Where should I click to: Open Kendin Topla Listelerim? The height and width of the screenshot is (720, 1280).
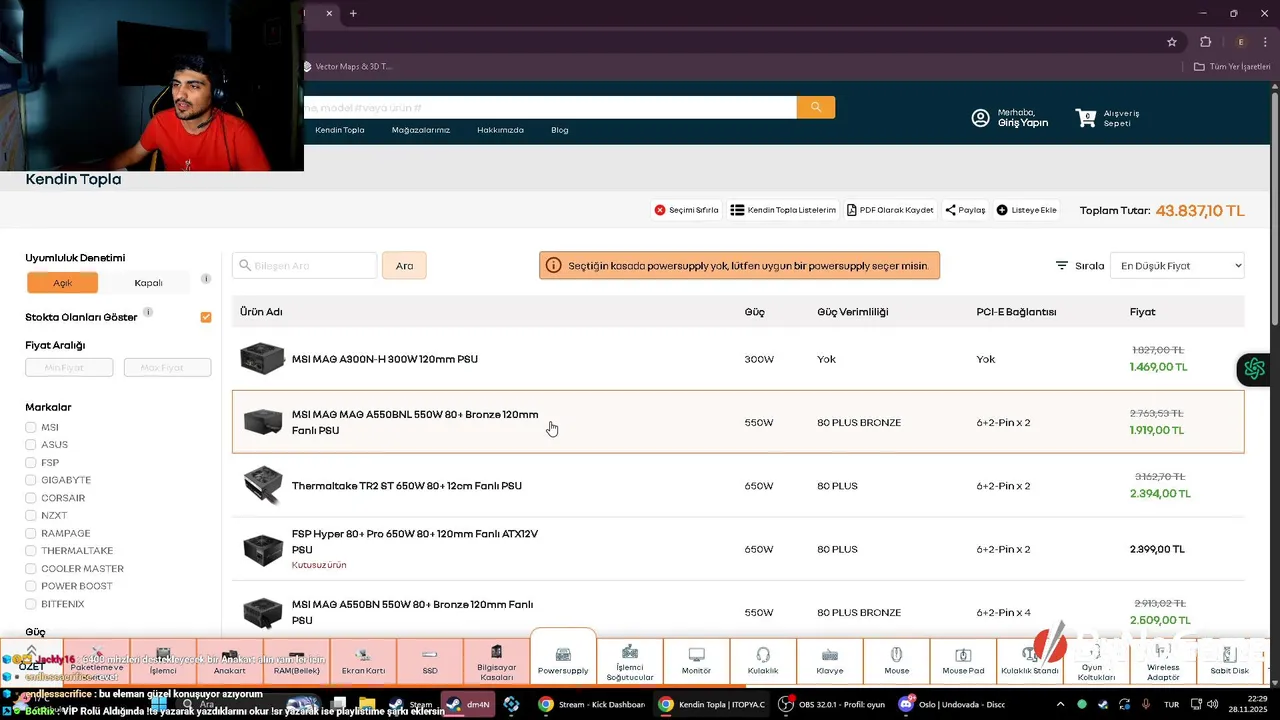coord(782,210)
